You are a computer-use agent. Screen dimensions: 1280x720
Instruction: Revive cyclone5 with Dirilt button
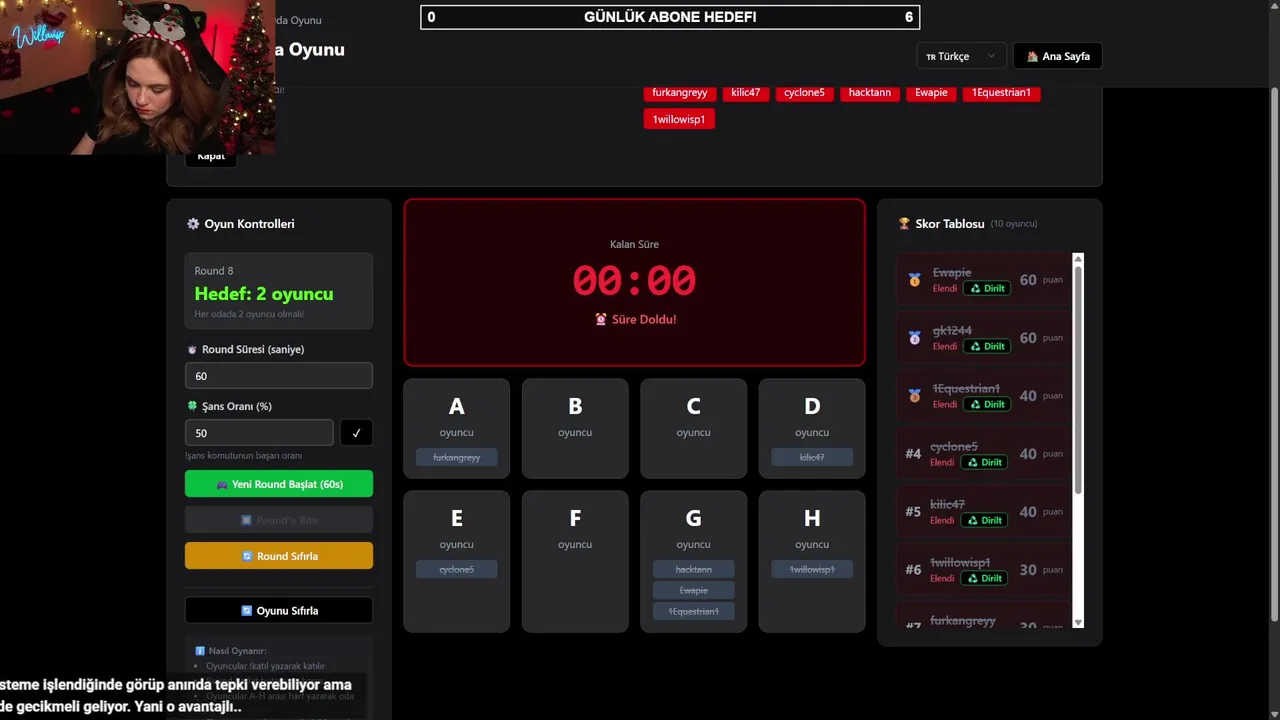click(x=984, y=462)
